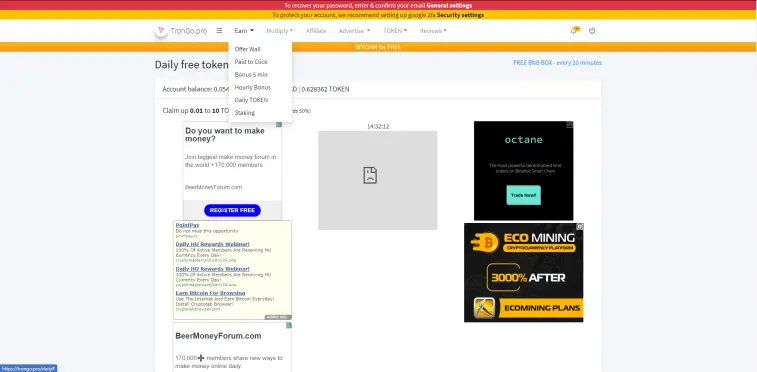Click the BeerMoneyForum.com bottom ad heading

(x=218, y=336)
